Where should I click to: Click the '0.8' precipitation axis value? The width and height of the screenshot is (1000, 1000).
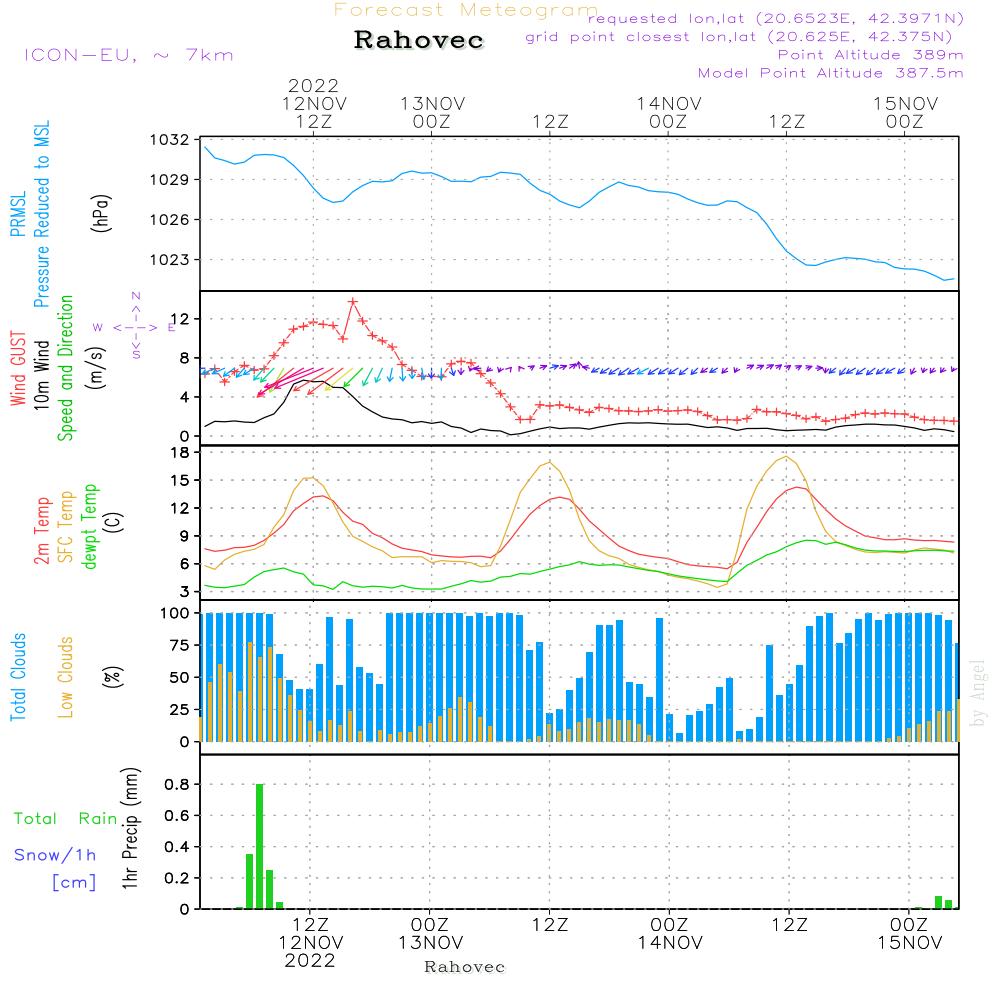(x=177, y=784)
